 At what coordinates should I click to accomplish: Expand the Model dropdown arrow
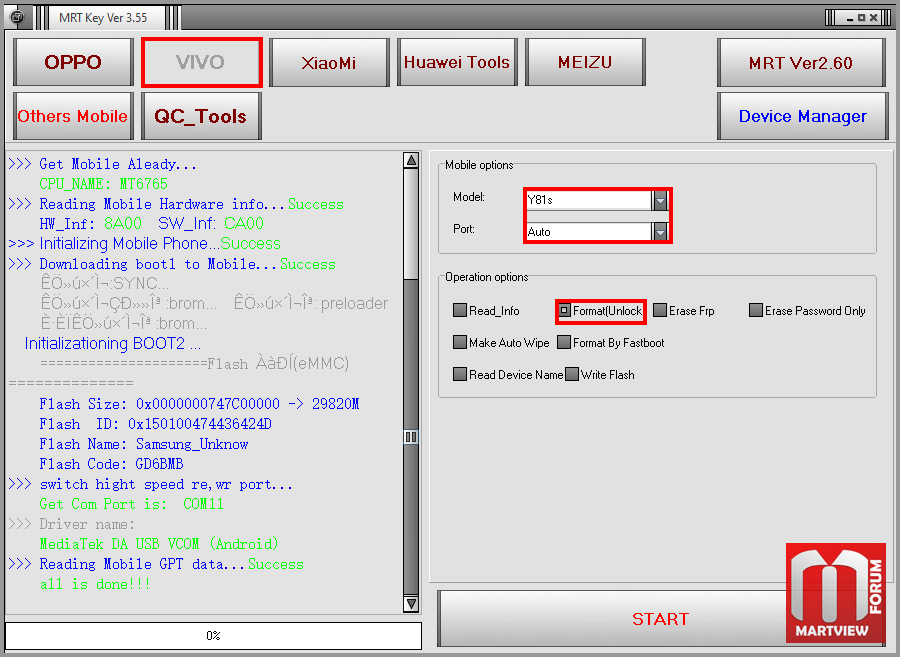pos(660,200)
